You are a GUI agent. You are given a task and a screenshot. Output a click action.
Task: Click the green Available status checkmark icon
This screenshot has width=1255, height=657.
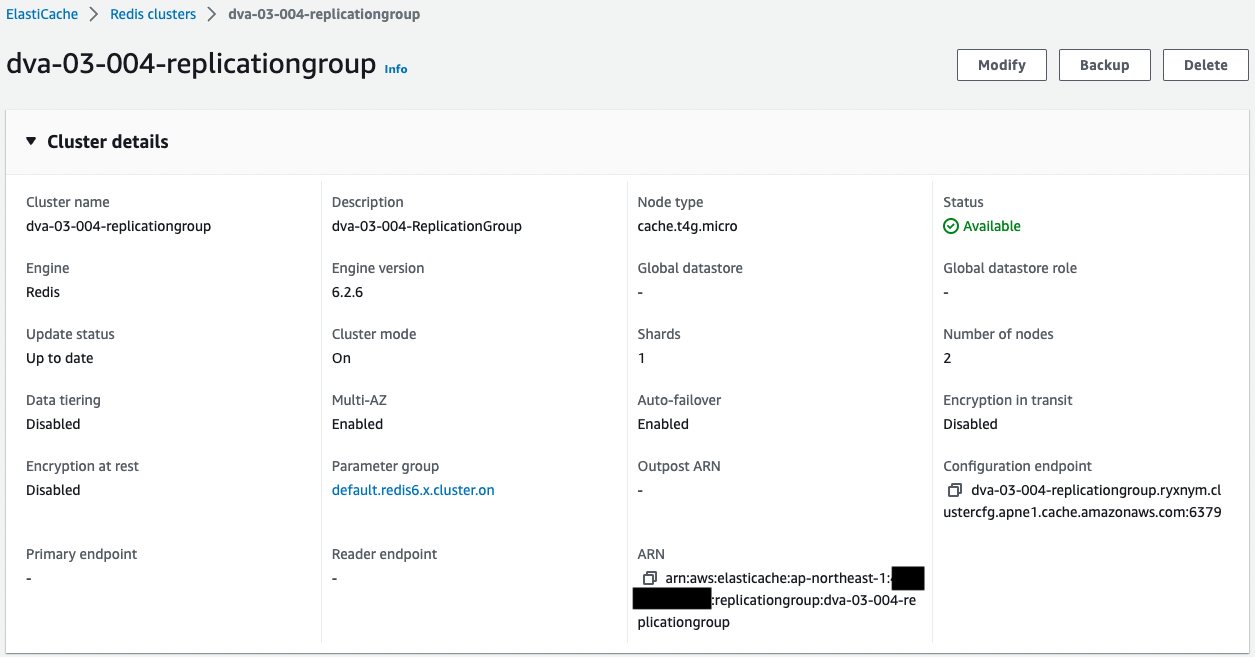coord(951,226)
